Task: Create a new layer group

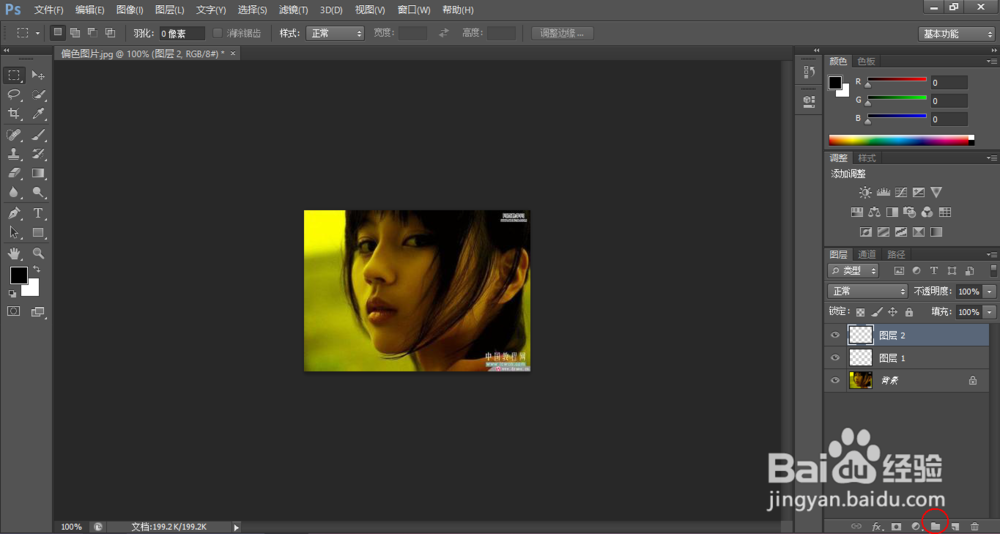Action: 936,526
